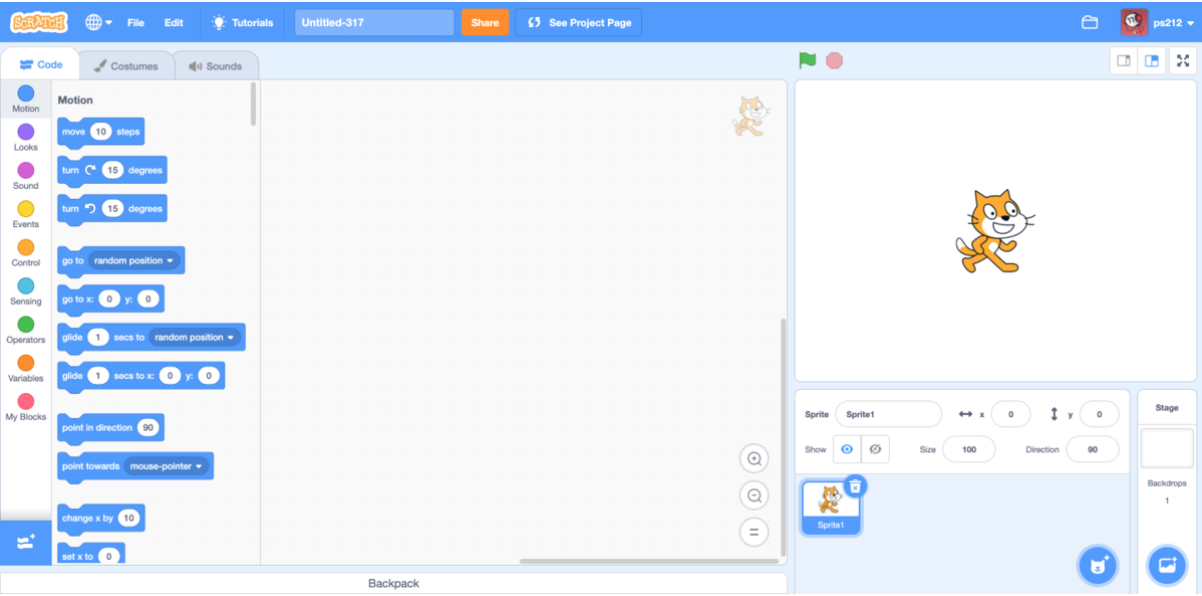1202x596 pixels.
Task: Click the y value in the glide to x y block
Action: tap(208, 376)
